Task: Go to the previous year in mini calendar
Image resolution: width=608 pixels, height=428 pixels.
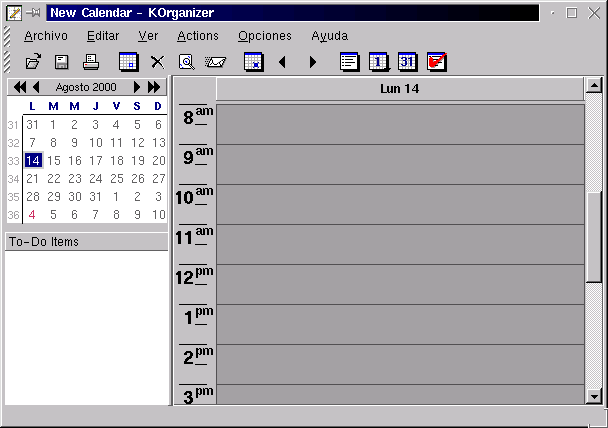Action: click(20, 87)
